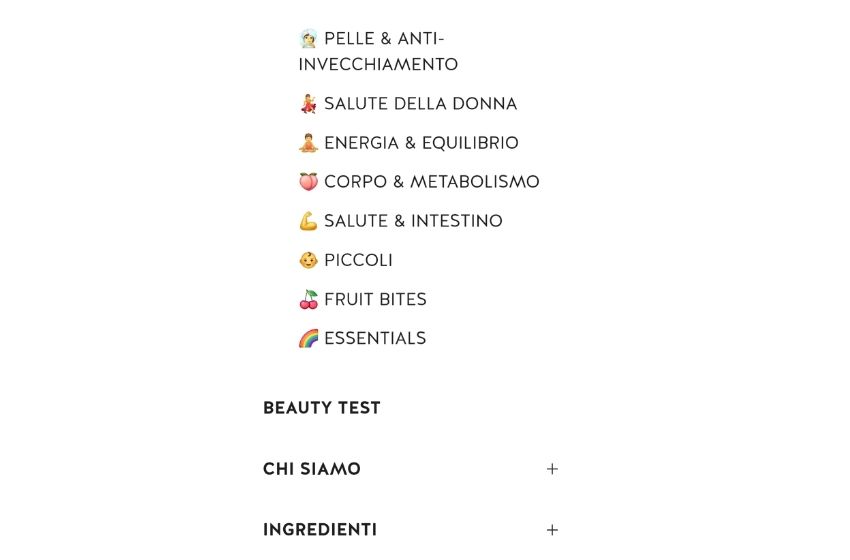
Task: Open the Ingredienti menu section
Action: click(320, 530)
